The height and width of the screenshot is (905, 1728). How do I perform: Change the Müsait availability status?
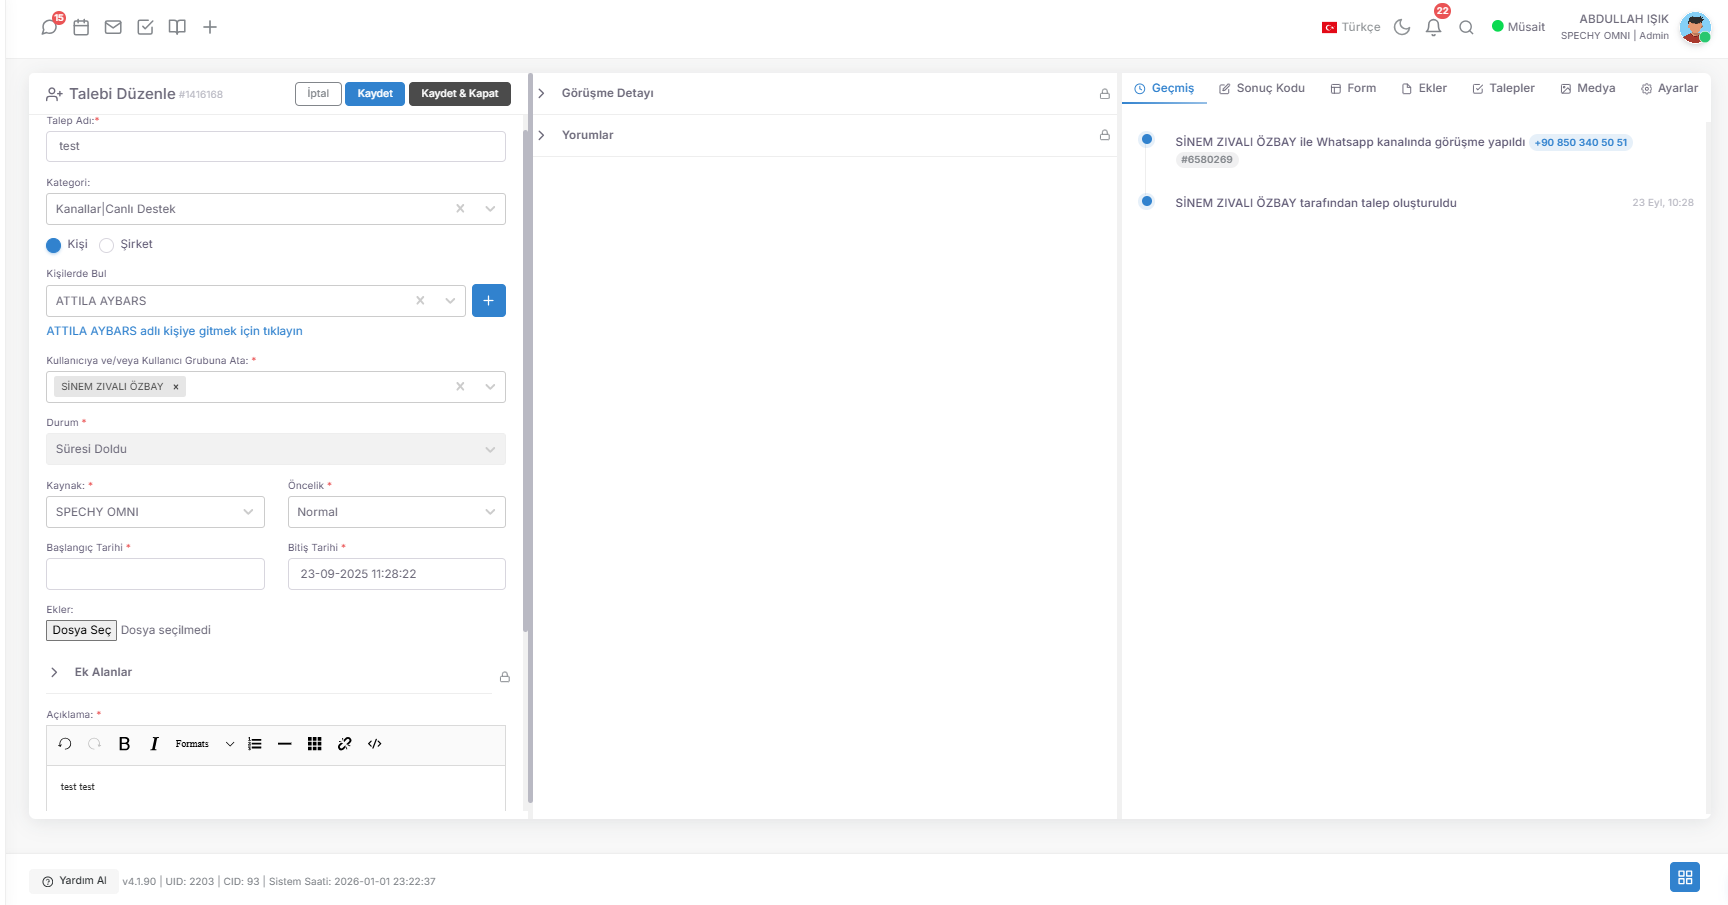1518,27
